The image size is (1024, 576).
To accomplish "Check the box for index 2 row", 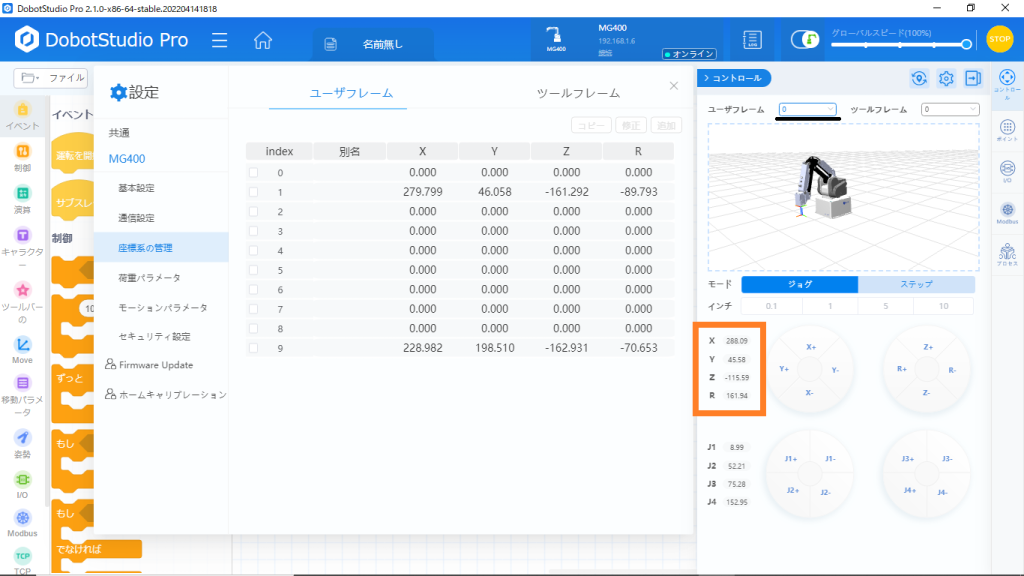I will (253, 212).
